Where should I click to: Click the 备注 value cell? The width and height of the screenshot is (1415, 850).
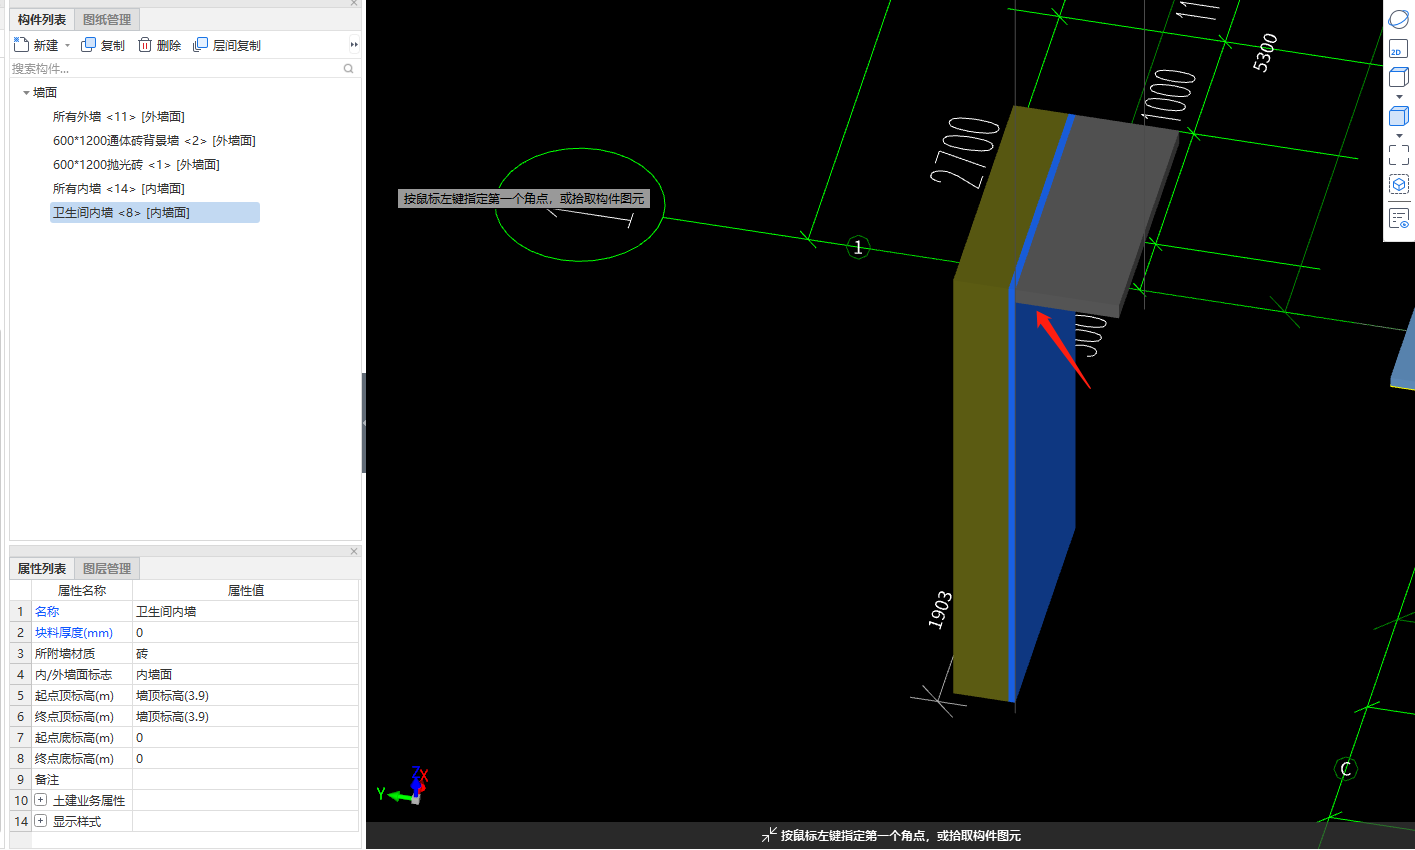point(245,779)
